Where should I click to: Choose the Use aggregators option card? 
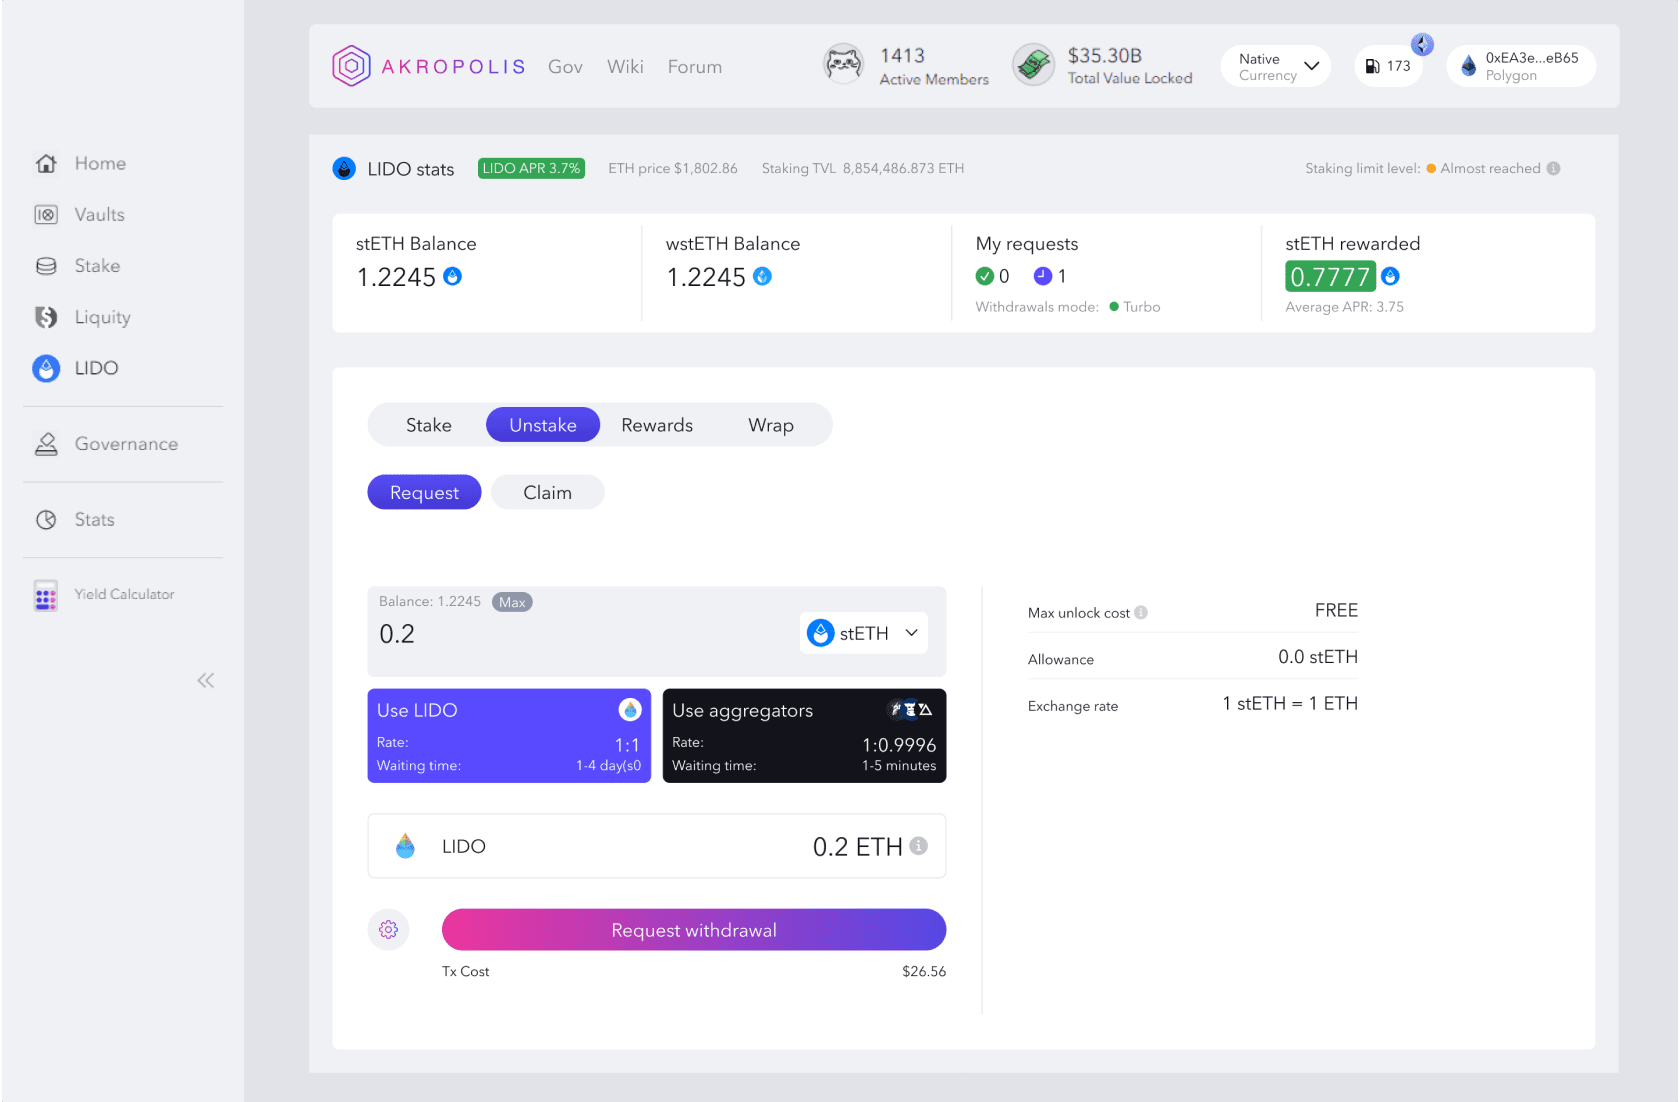(x=804, y=736)
